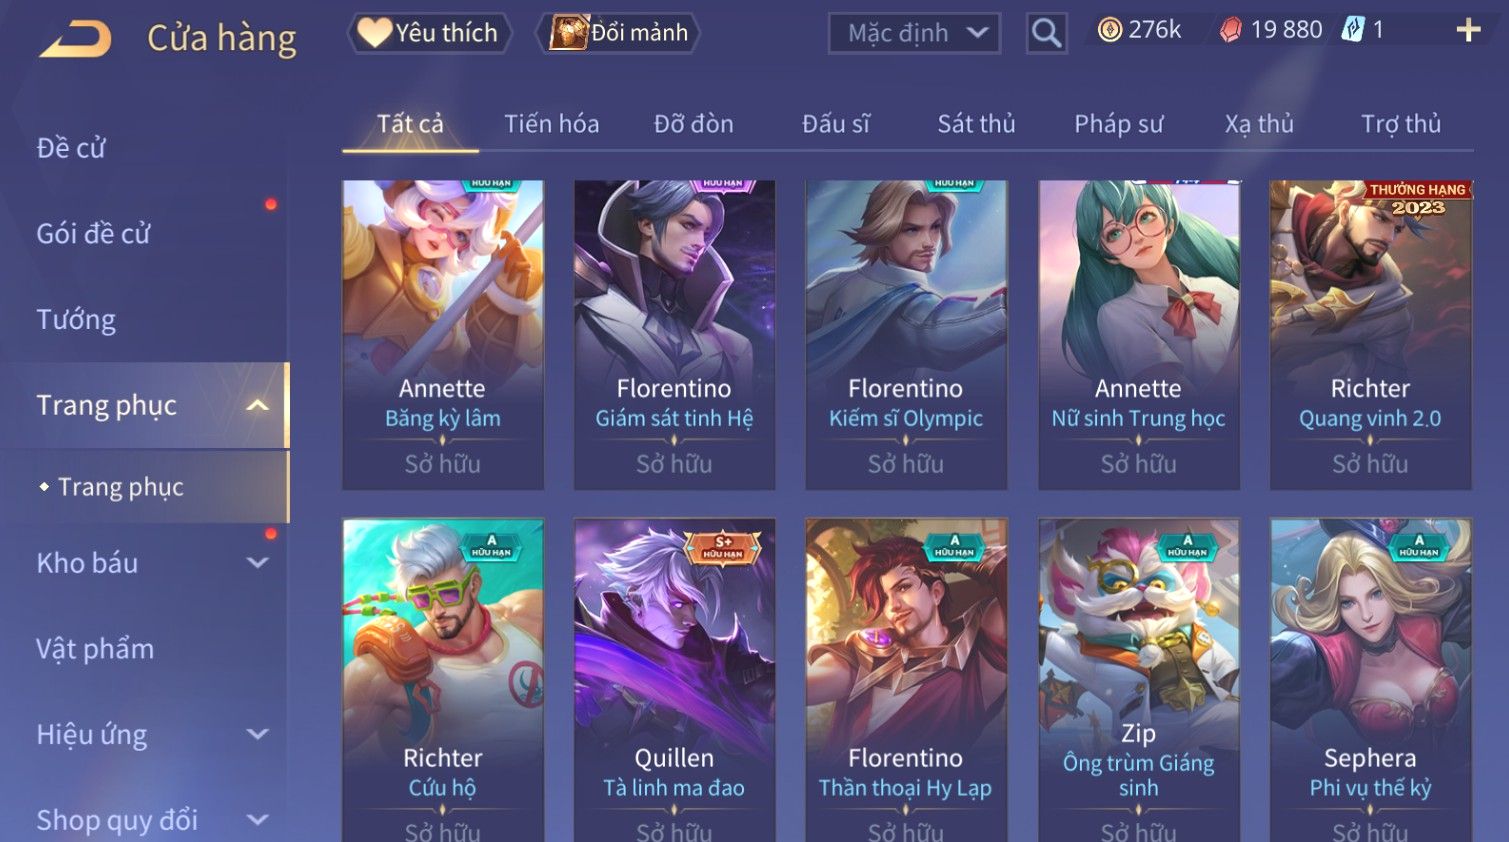This screenshot has width=1509, height=842.
Task: Open the search magnifier icon
Action: (x=1046, y=33)
